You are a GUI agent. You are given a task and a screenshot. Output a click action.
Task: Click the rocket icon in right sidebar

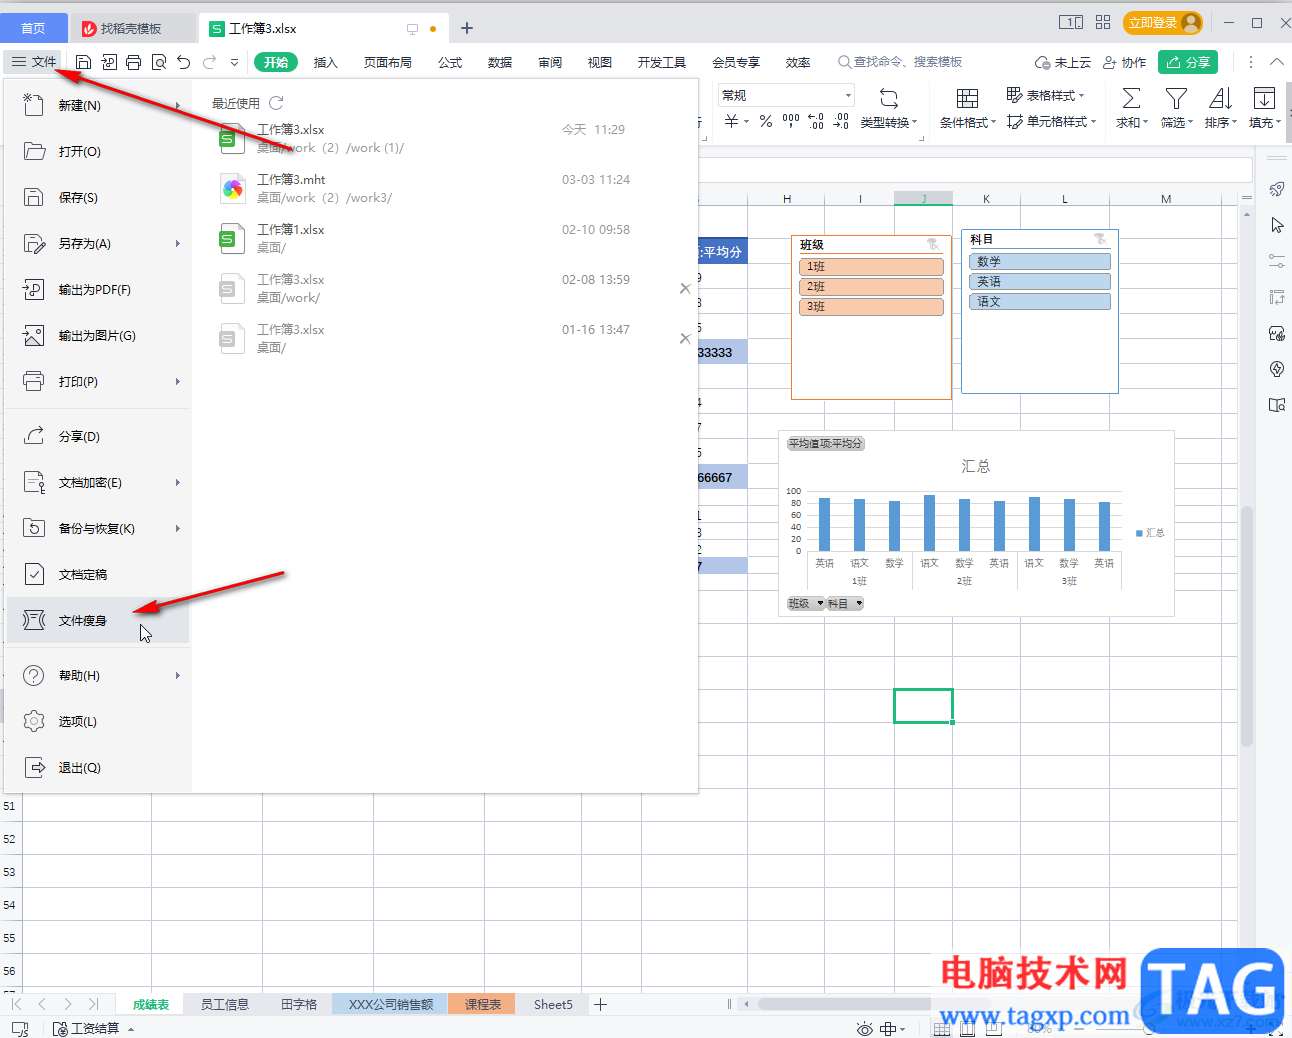pyautogui.click(x=1277, y=190)
